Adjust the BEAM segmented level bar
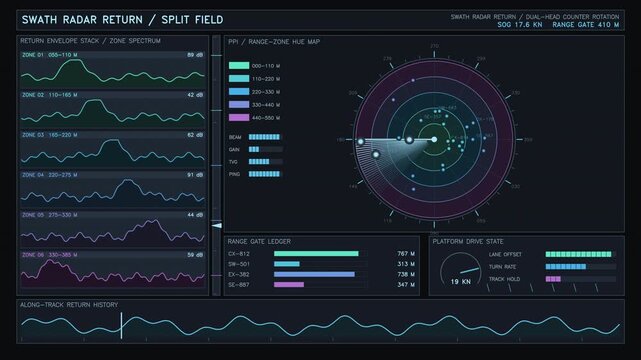The image size is (641, 360). (x=266, y=137)
